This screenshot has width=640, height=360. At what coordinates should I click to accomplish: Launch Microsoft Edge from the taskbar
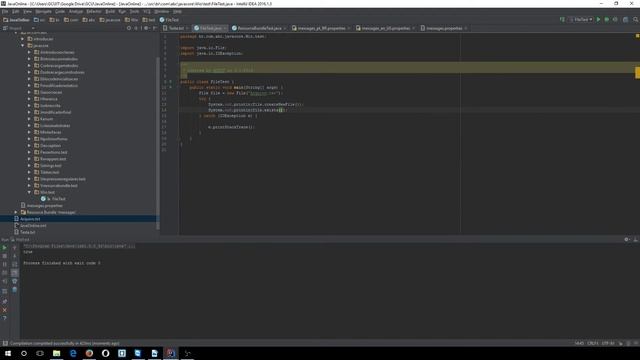pos(73,353)
